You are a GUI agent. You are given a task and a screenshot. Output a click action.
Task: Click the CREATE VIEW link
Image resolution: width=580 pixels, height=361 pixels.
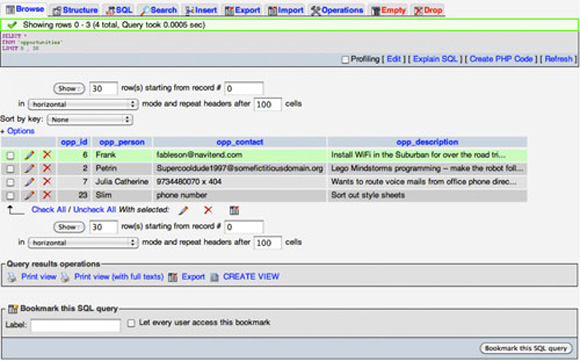tap(251, 277)
